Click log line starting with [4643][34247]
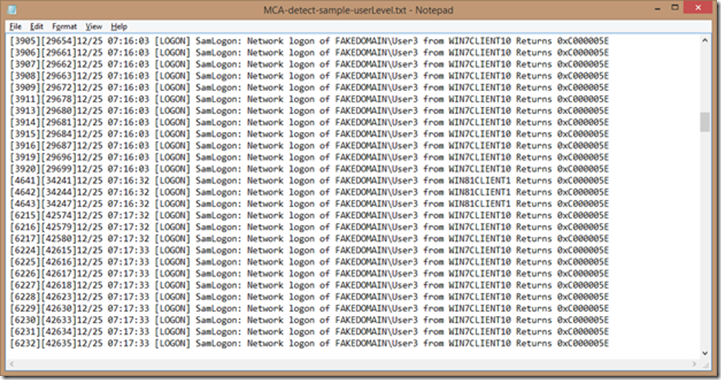 309,204
